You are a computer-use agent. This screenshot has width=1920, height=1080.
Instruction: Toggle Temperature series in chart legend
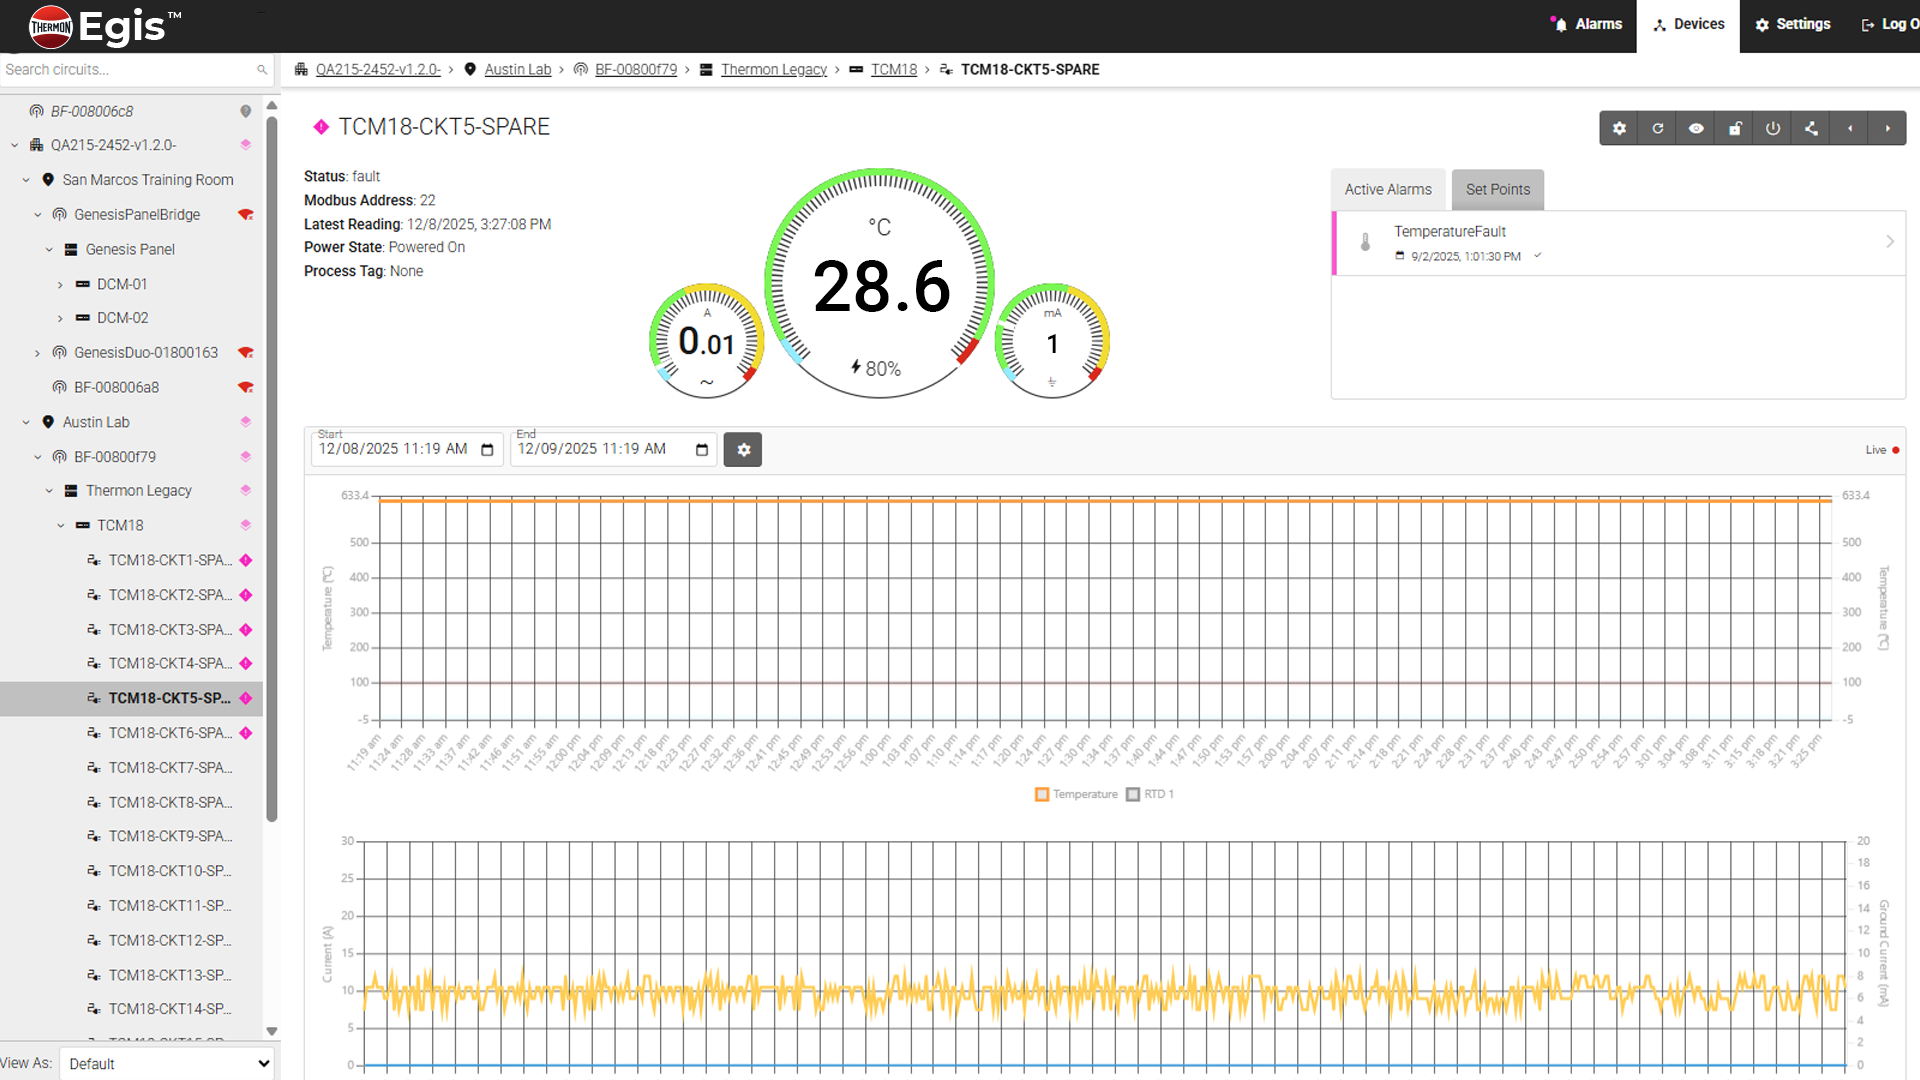coord(1076,794)
